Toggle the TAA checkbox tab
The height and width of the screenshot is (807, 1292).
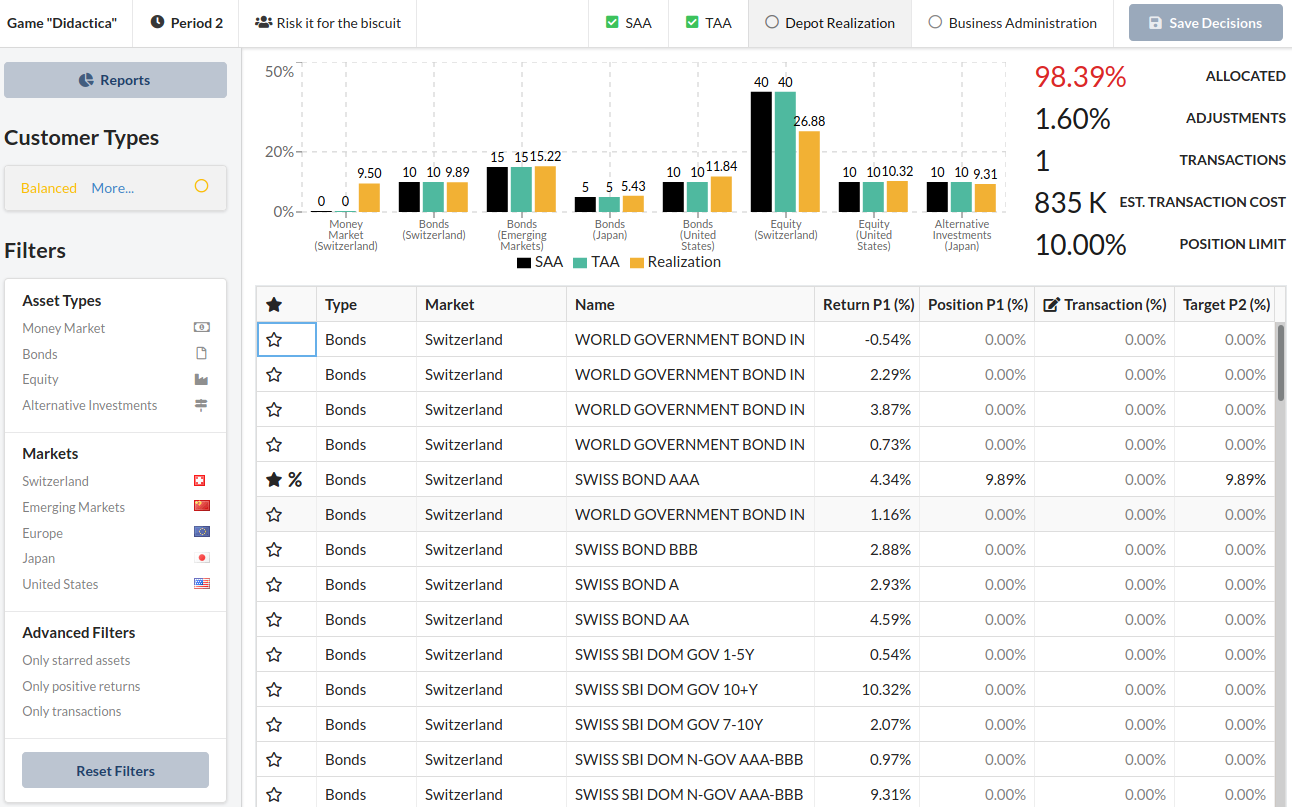point(708,23)
